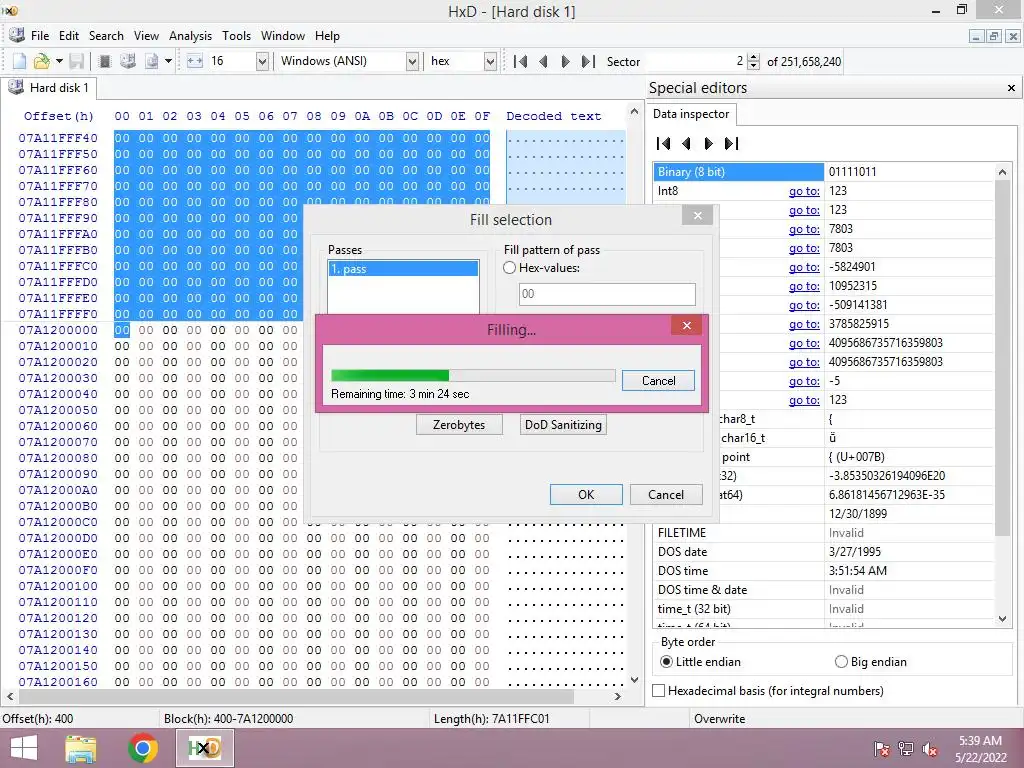
Task: Select Little endian byte order
Action: pyautogui.click(x=666, y=662)
